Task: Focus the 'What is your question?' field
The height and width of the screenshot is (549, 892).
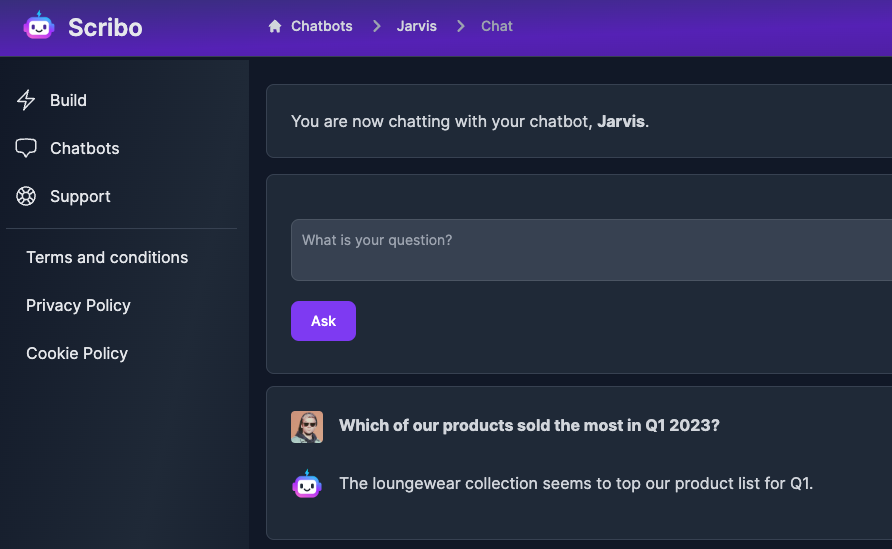Action: point(592,250)
